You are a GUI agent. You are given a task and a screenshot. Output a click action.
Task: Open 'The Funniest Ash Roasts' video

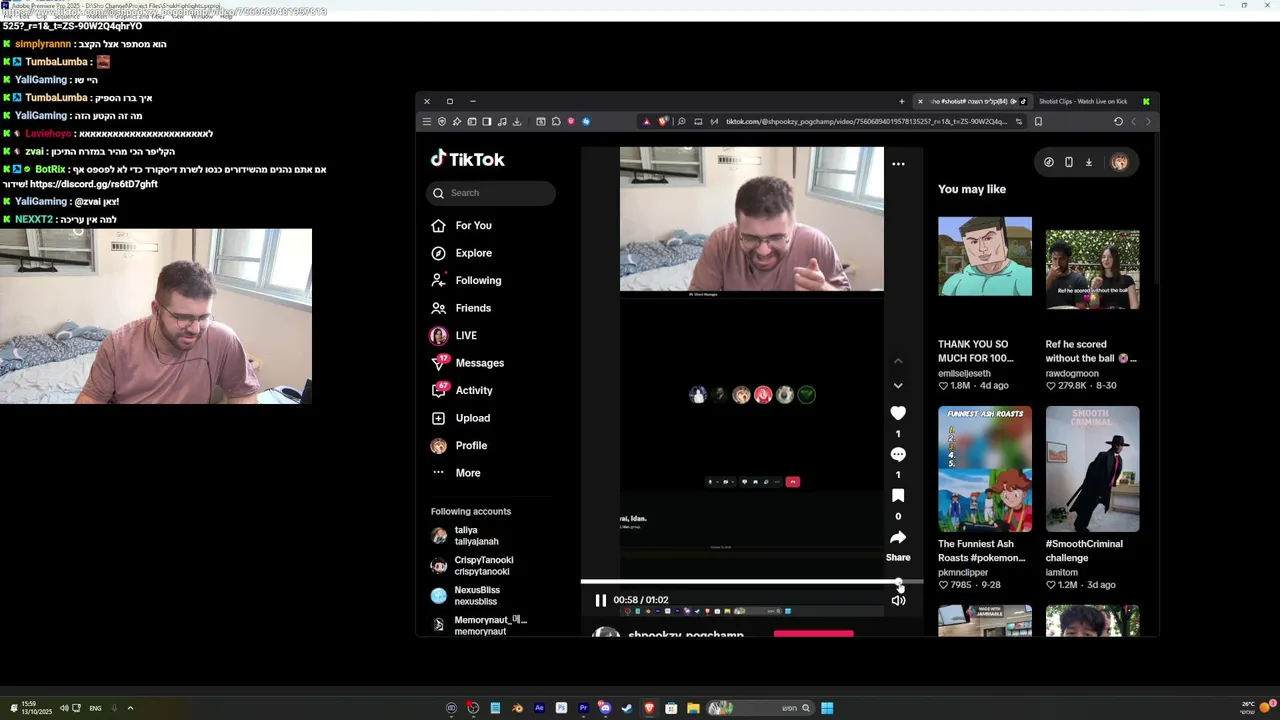tap(985, 469)
